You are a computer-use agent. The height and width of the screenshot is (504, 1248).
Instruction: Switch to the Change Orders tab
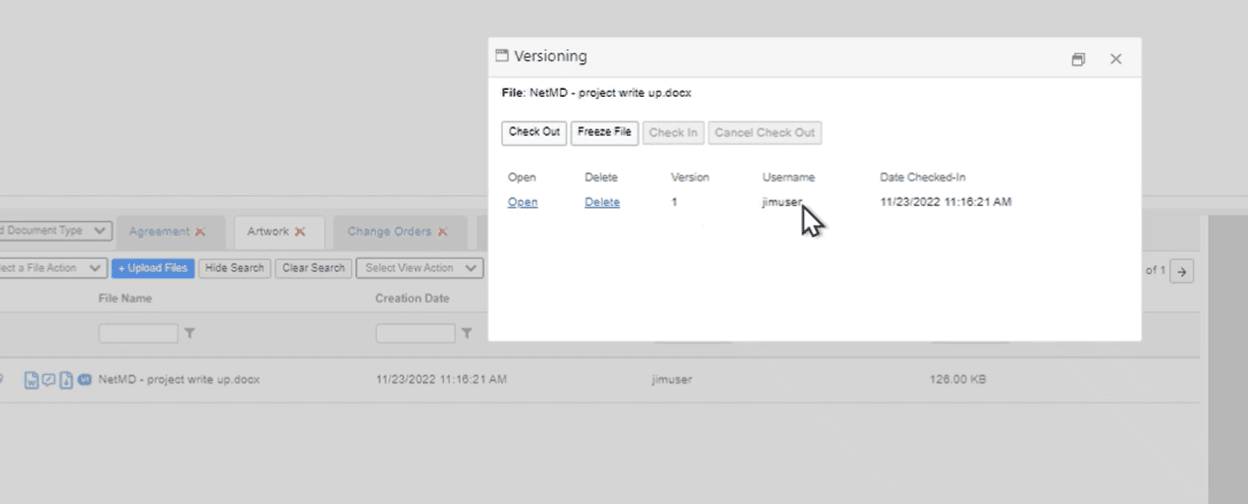389,232
